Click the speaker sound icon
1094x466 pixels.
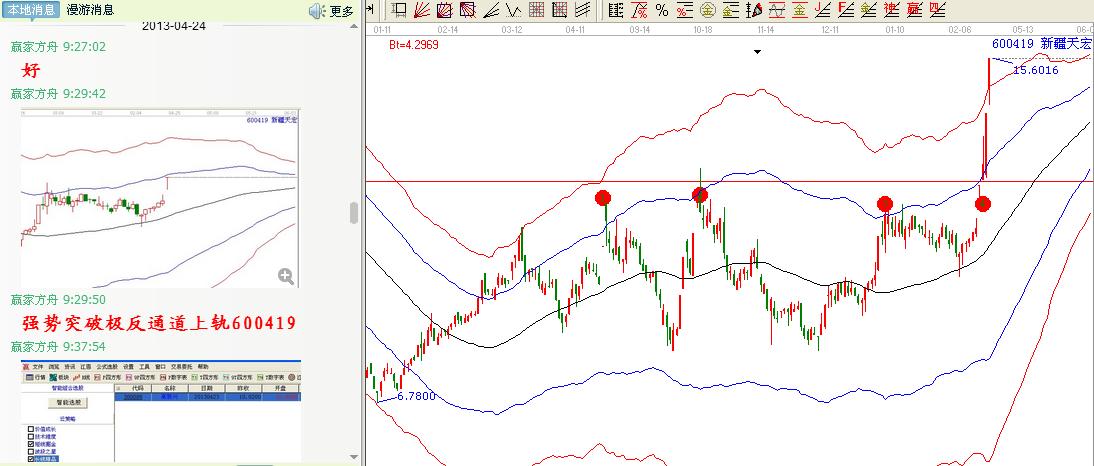pos(317,11)
